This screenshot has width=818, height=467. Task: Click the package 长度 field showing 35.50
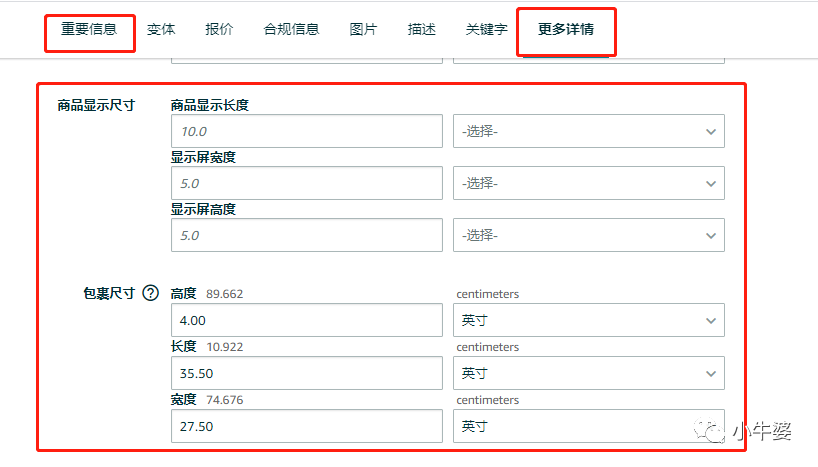click(307, 373)
